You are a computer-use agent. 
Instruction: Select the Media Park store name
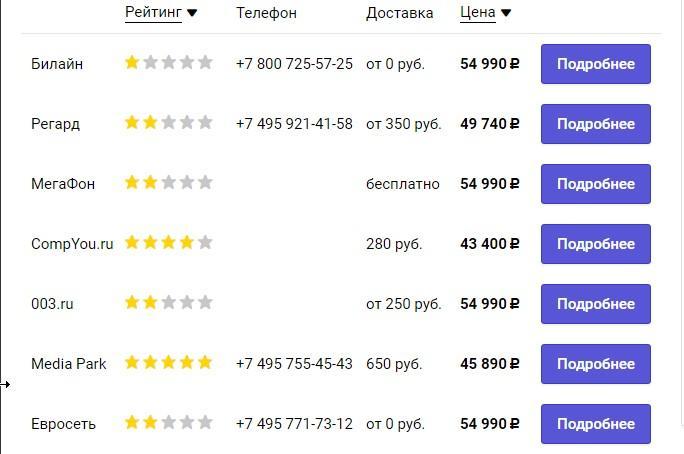tap(69, 364)
